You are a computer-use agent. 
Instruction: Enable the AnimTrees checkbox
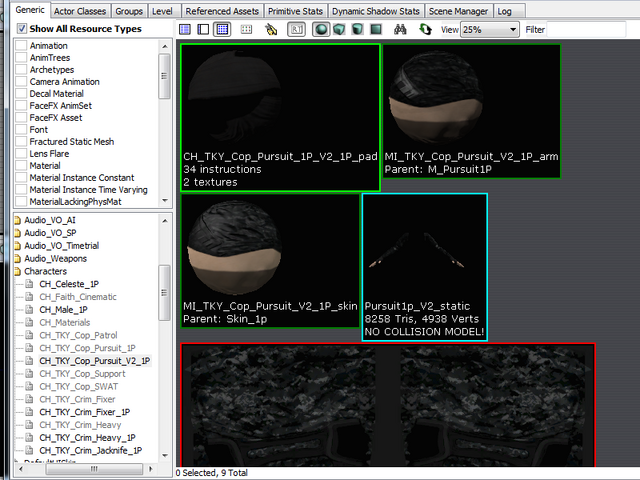[21, 58]
